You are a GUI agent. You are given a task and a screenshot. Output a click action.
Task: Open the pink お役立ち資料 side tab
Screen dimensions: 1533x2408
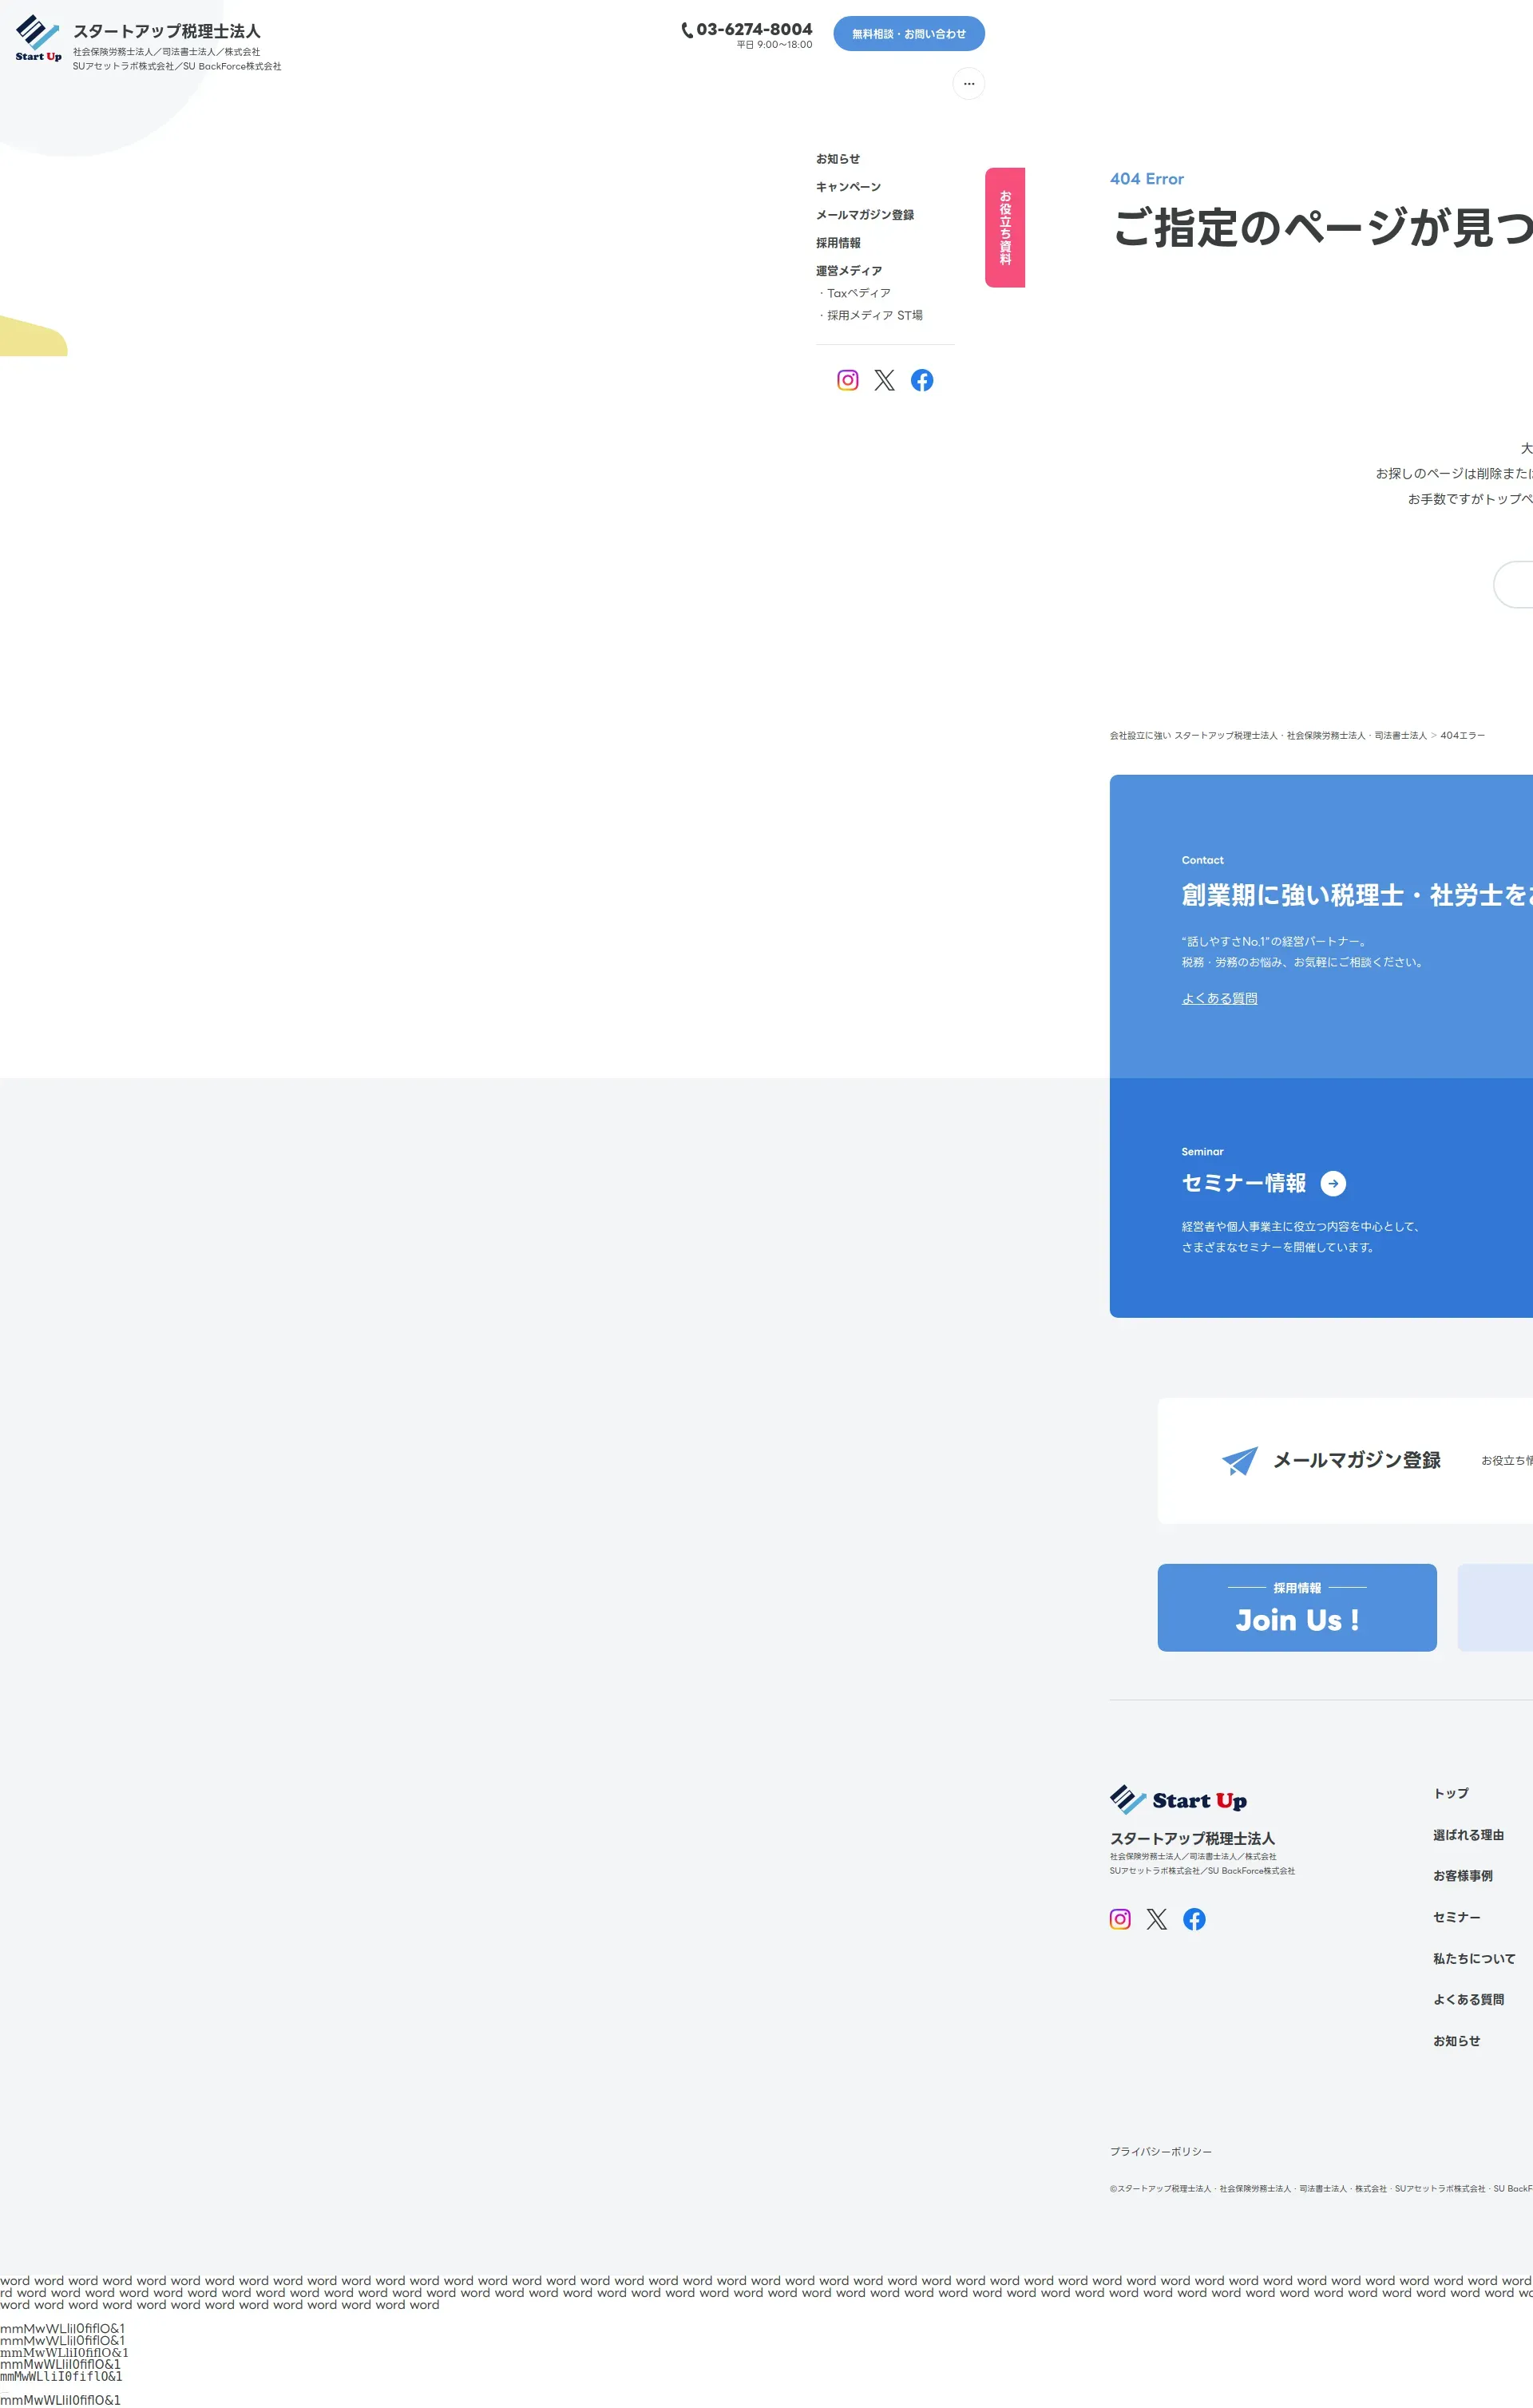click(1004, 227)
